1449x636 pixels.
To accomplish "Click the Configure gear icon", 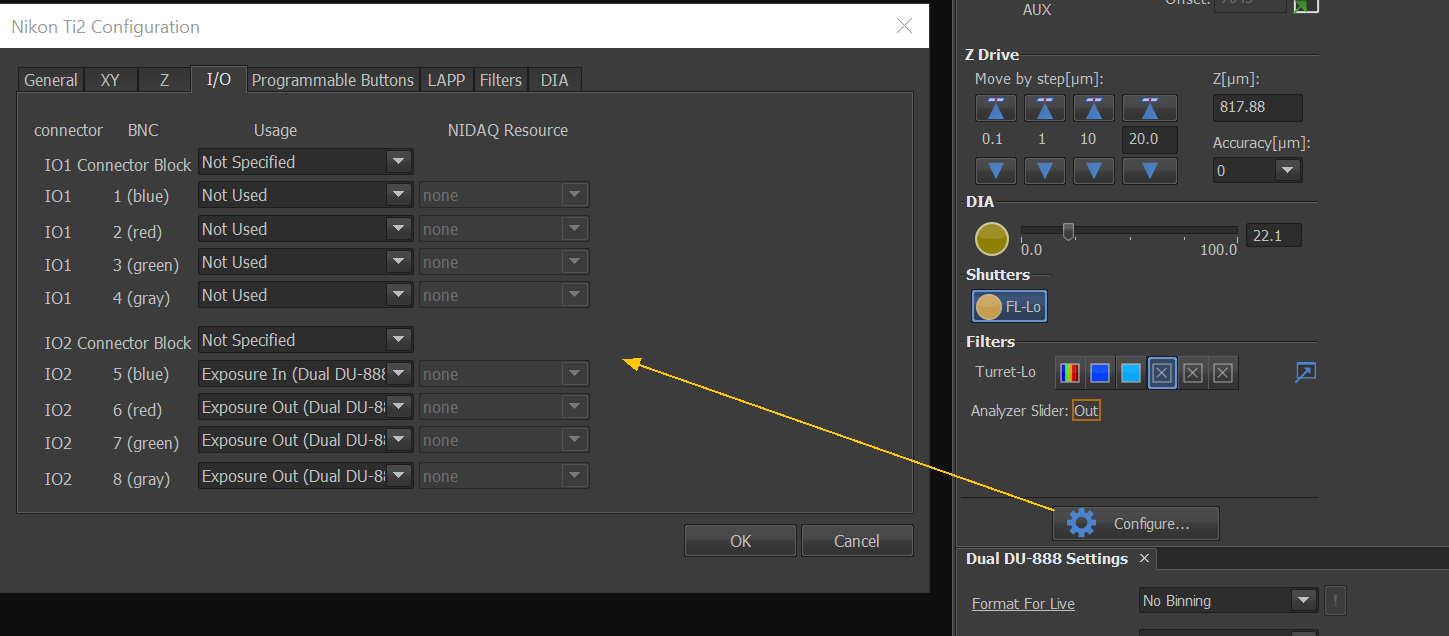I will pyautogui.click(x=1081, y=523).
